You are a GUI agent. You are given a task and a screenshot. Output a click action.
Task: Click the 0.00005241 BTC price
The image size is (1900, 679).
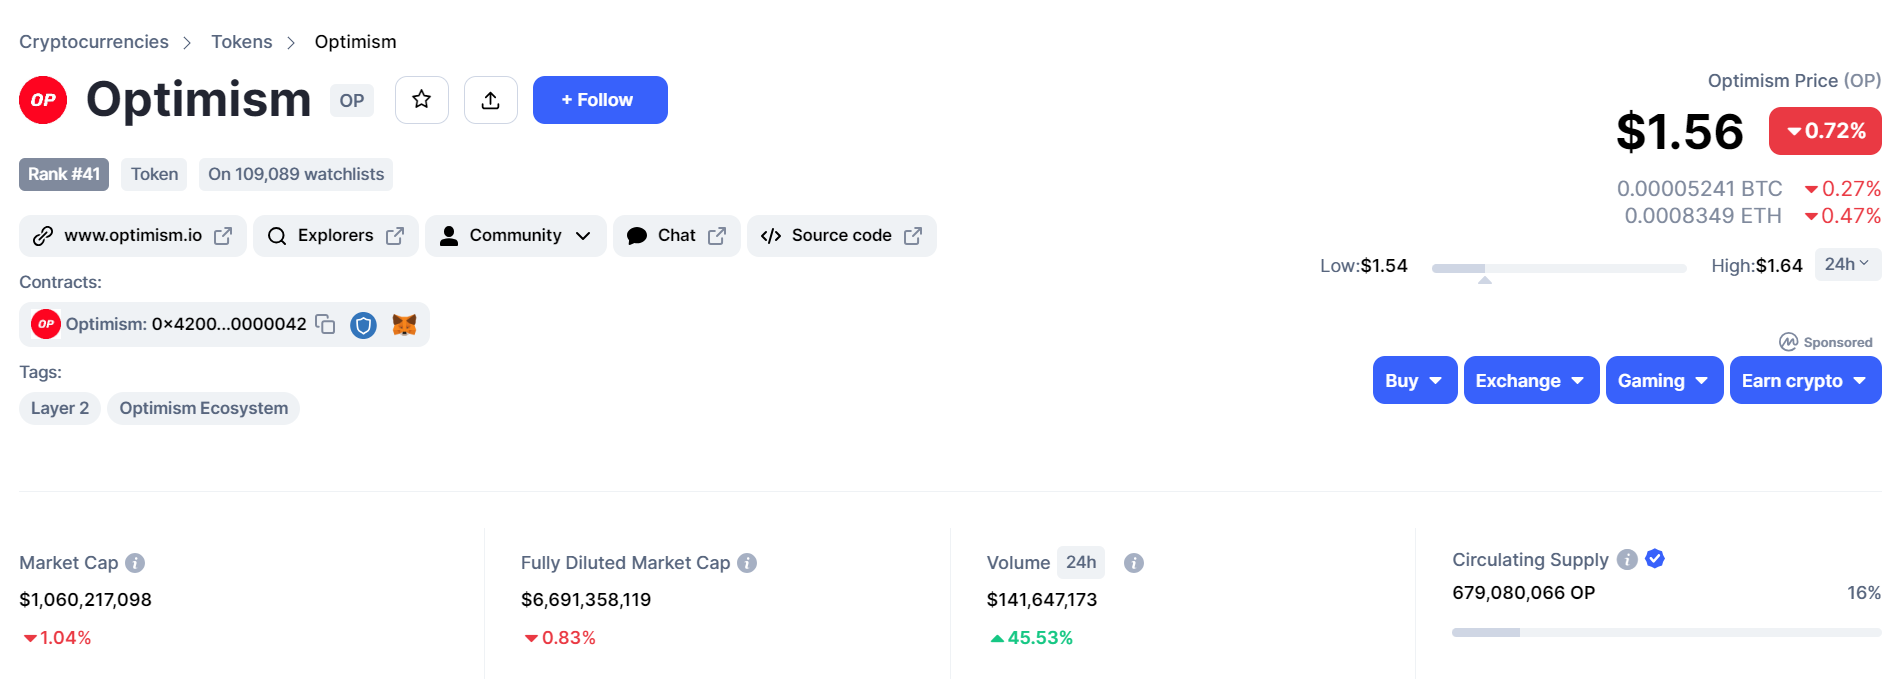click(x=1700, y=189)
